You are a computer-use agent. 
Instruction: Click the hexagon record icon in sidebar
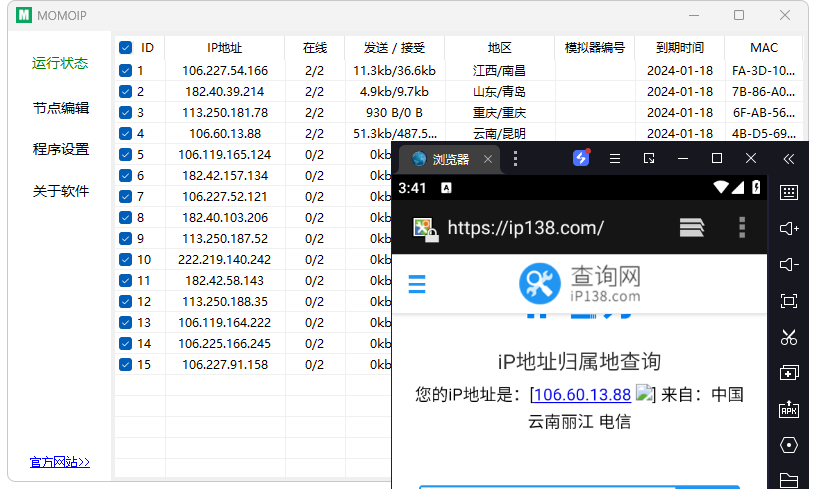tap(788, 445)
